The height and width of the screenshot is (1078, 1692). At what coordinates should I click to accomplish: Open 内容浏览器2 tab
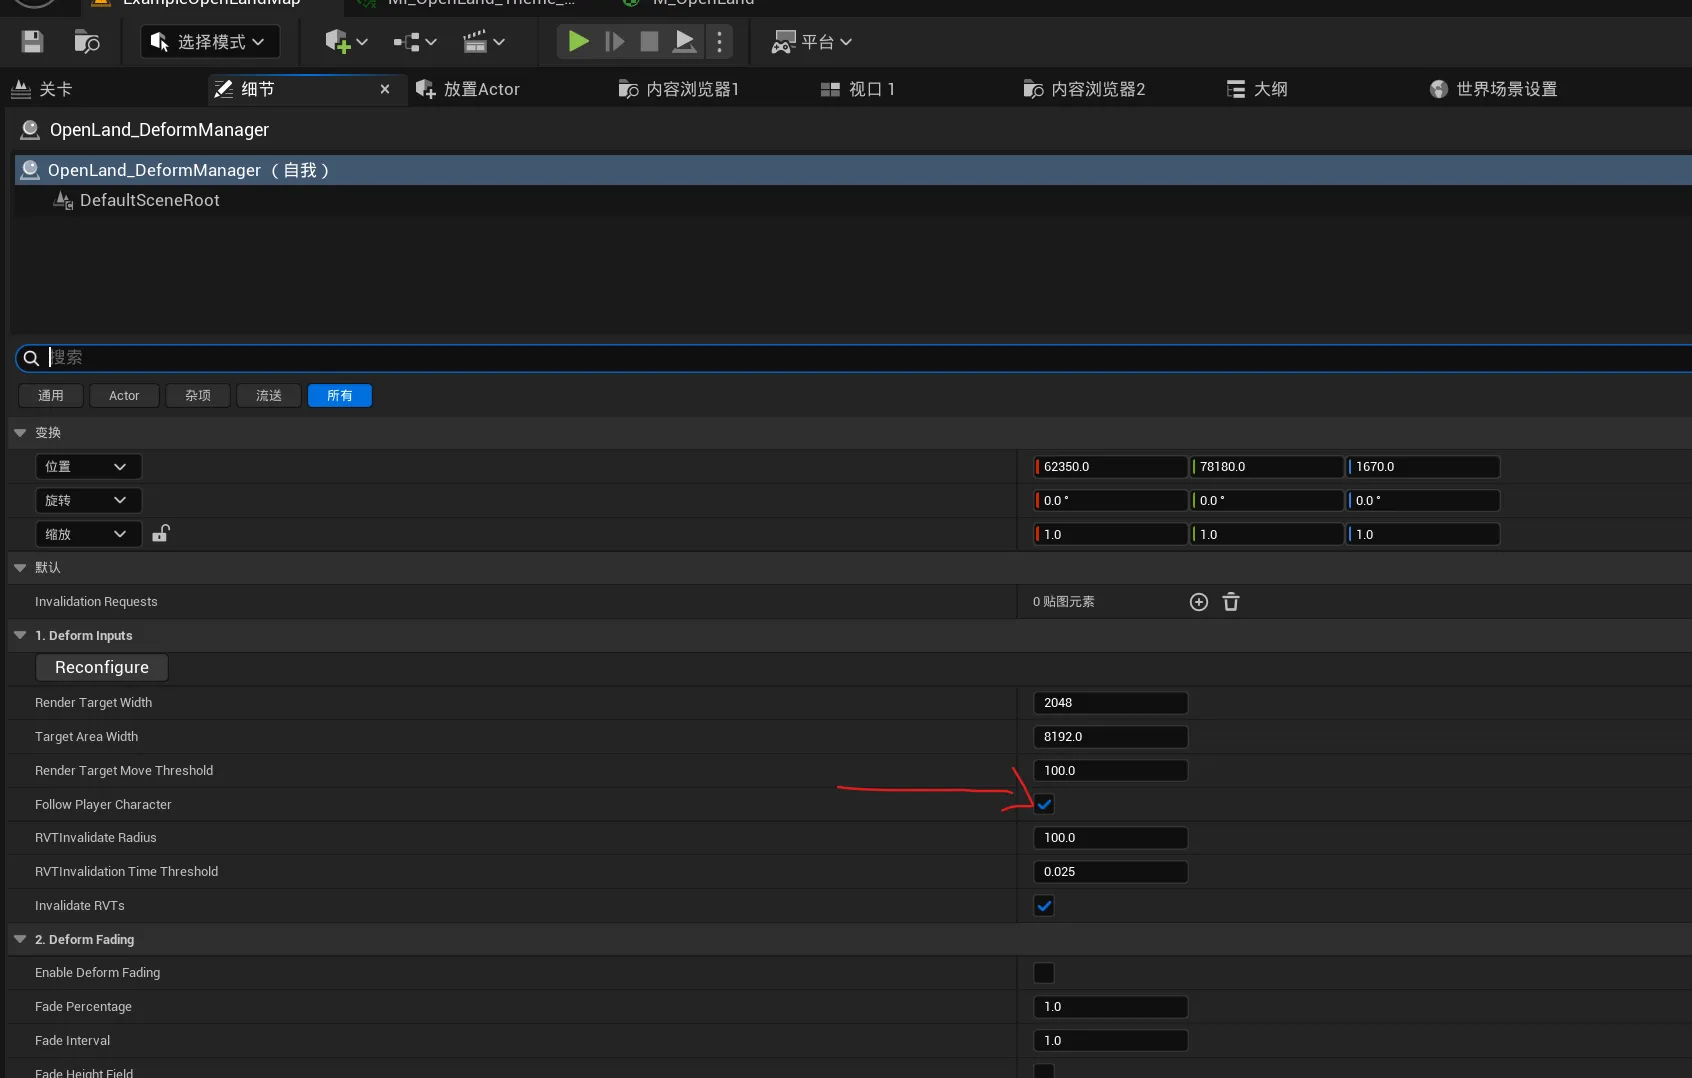click(x=1084, y=89)
